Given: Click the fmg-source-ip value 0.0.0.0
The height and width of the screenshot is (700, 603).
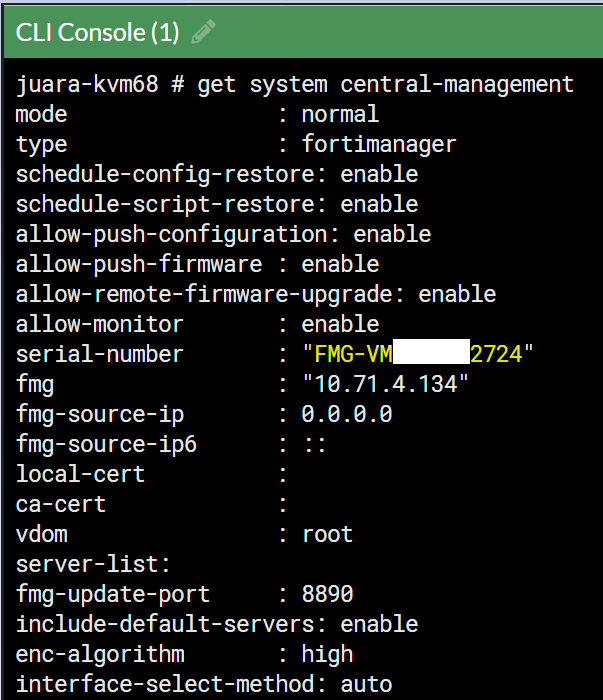Looking at the screenshot, I should click(347, 414).
